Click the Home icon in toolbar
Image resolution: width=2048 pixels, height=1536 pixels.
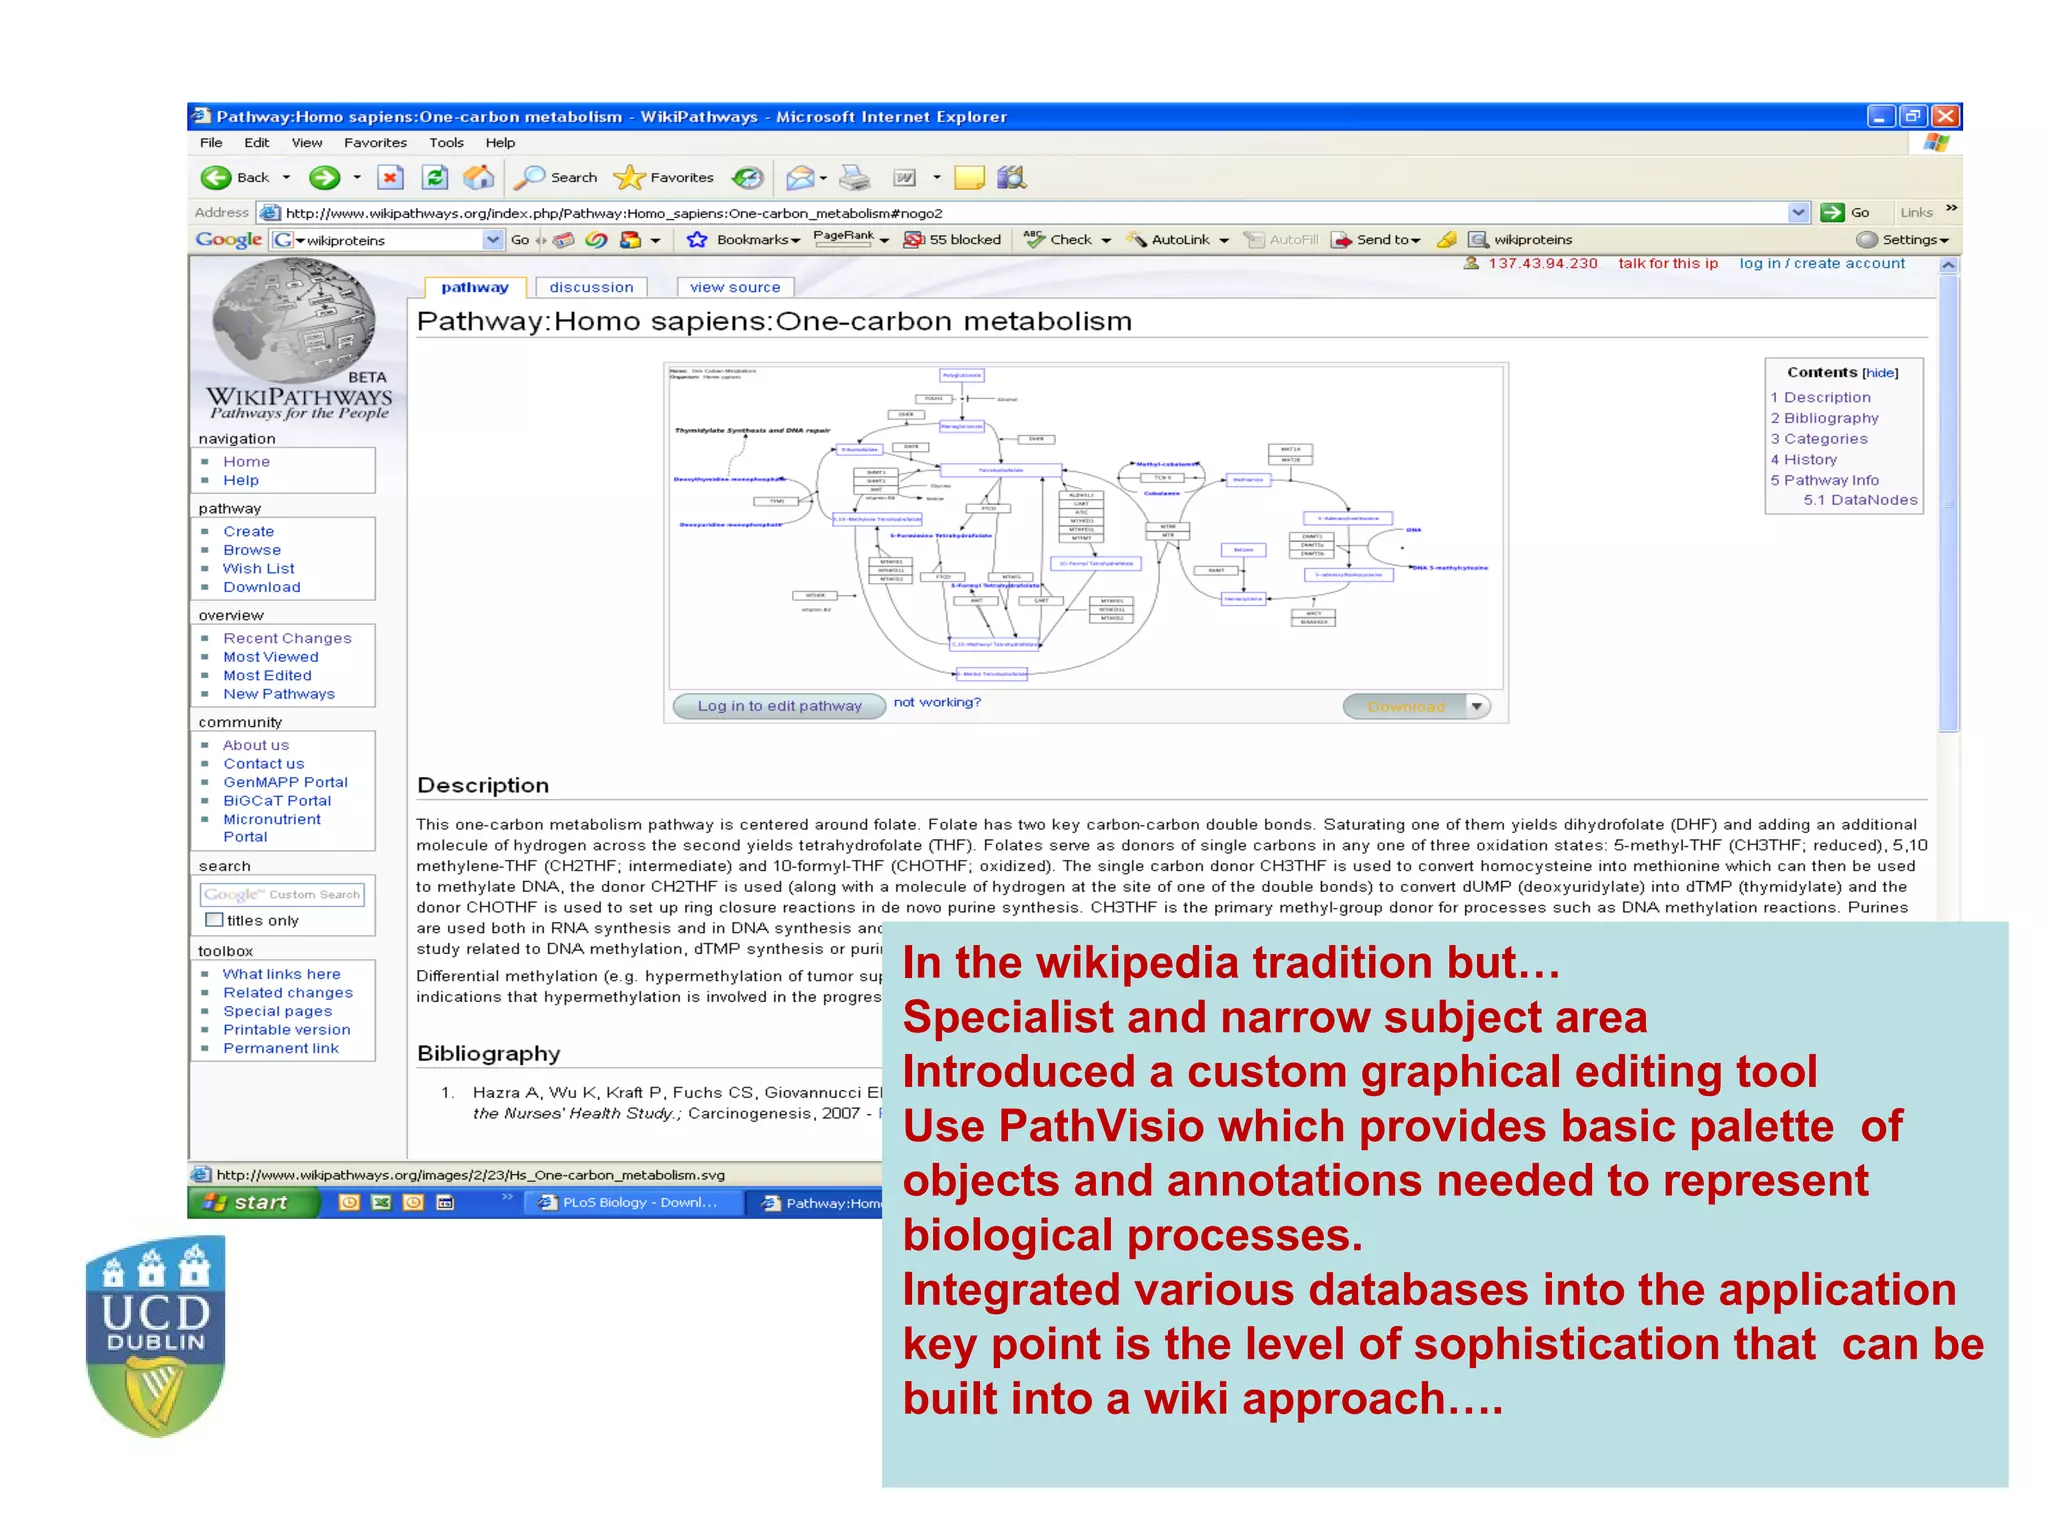(x=479, y=178)
